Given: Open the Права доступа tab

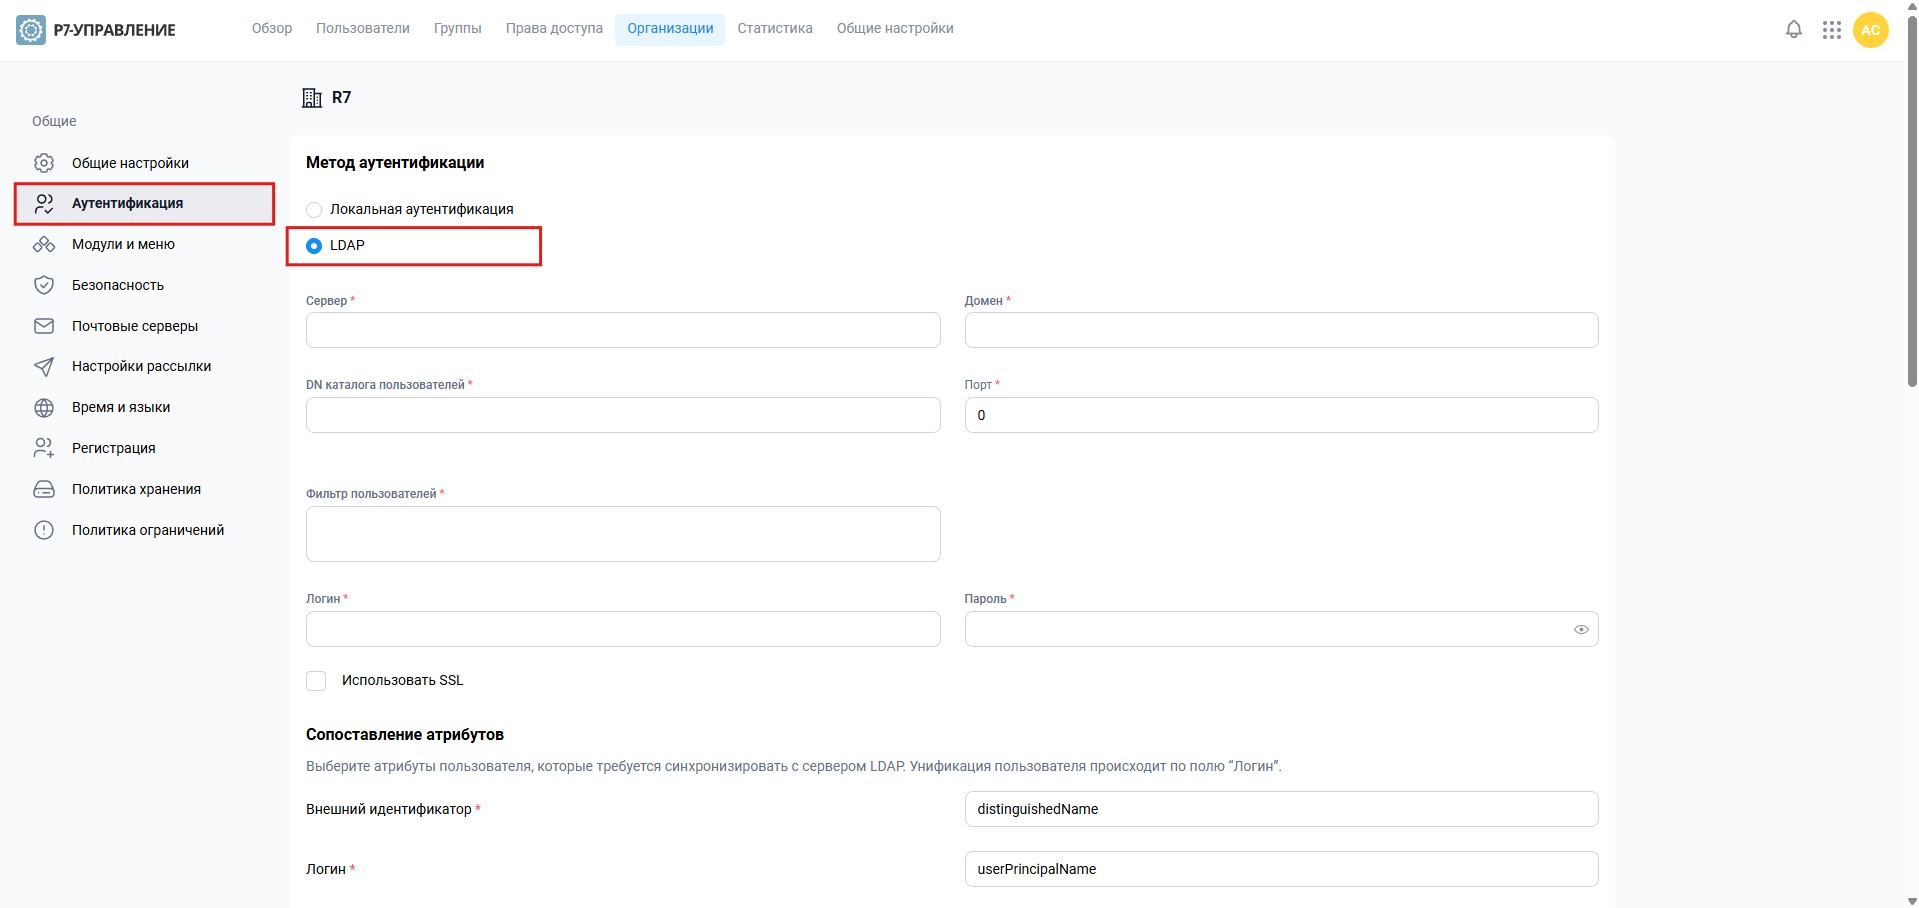Looking at the screenshot, I should 554,29.
